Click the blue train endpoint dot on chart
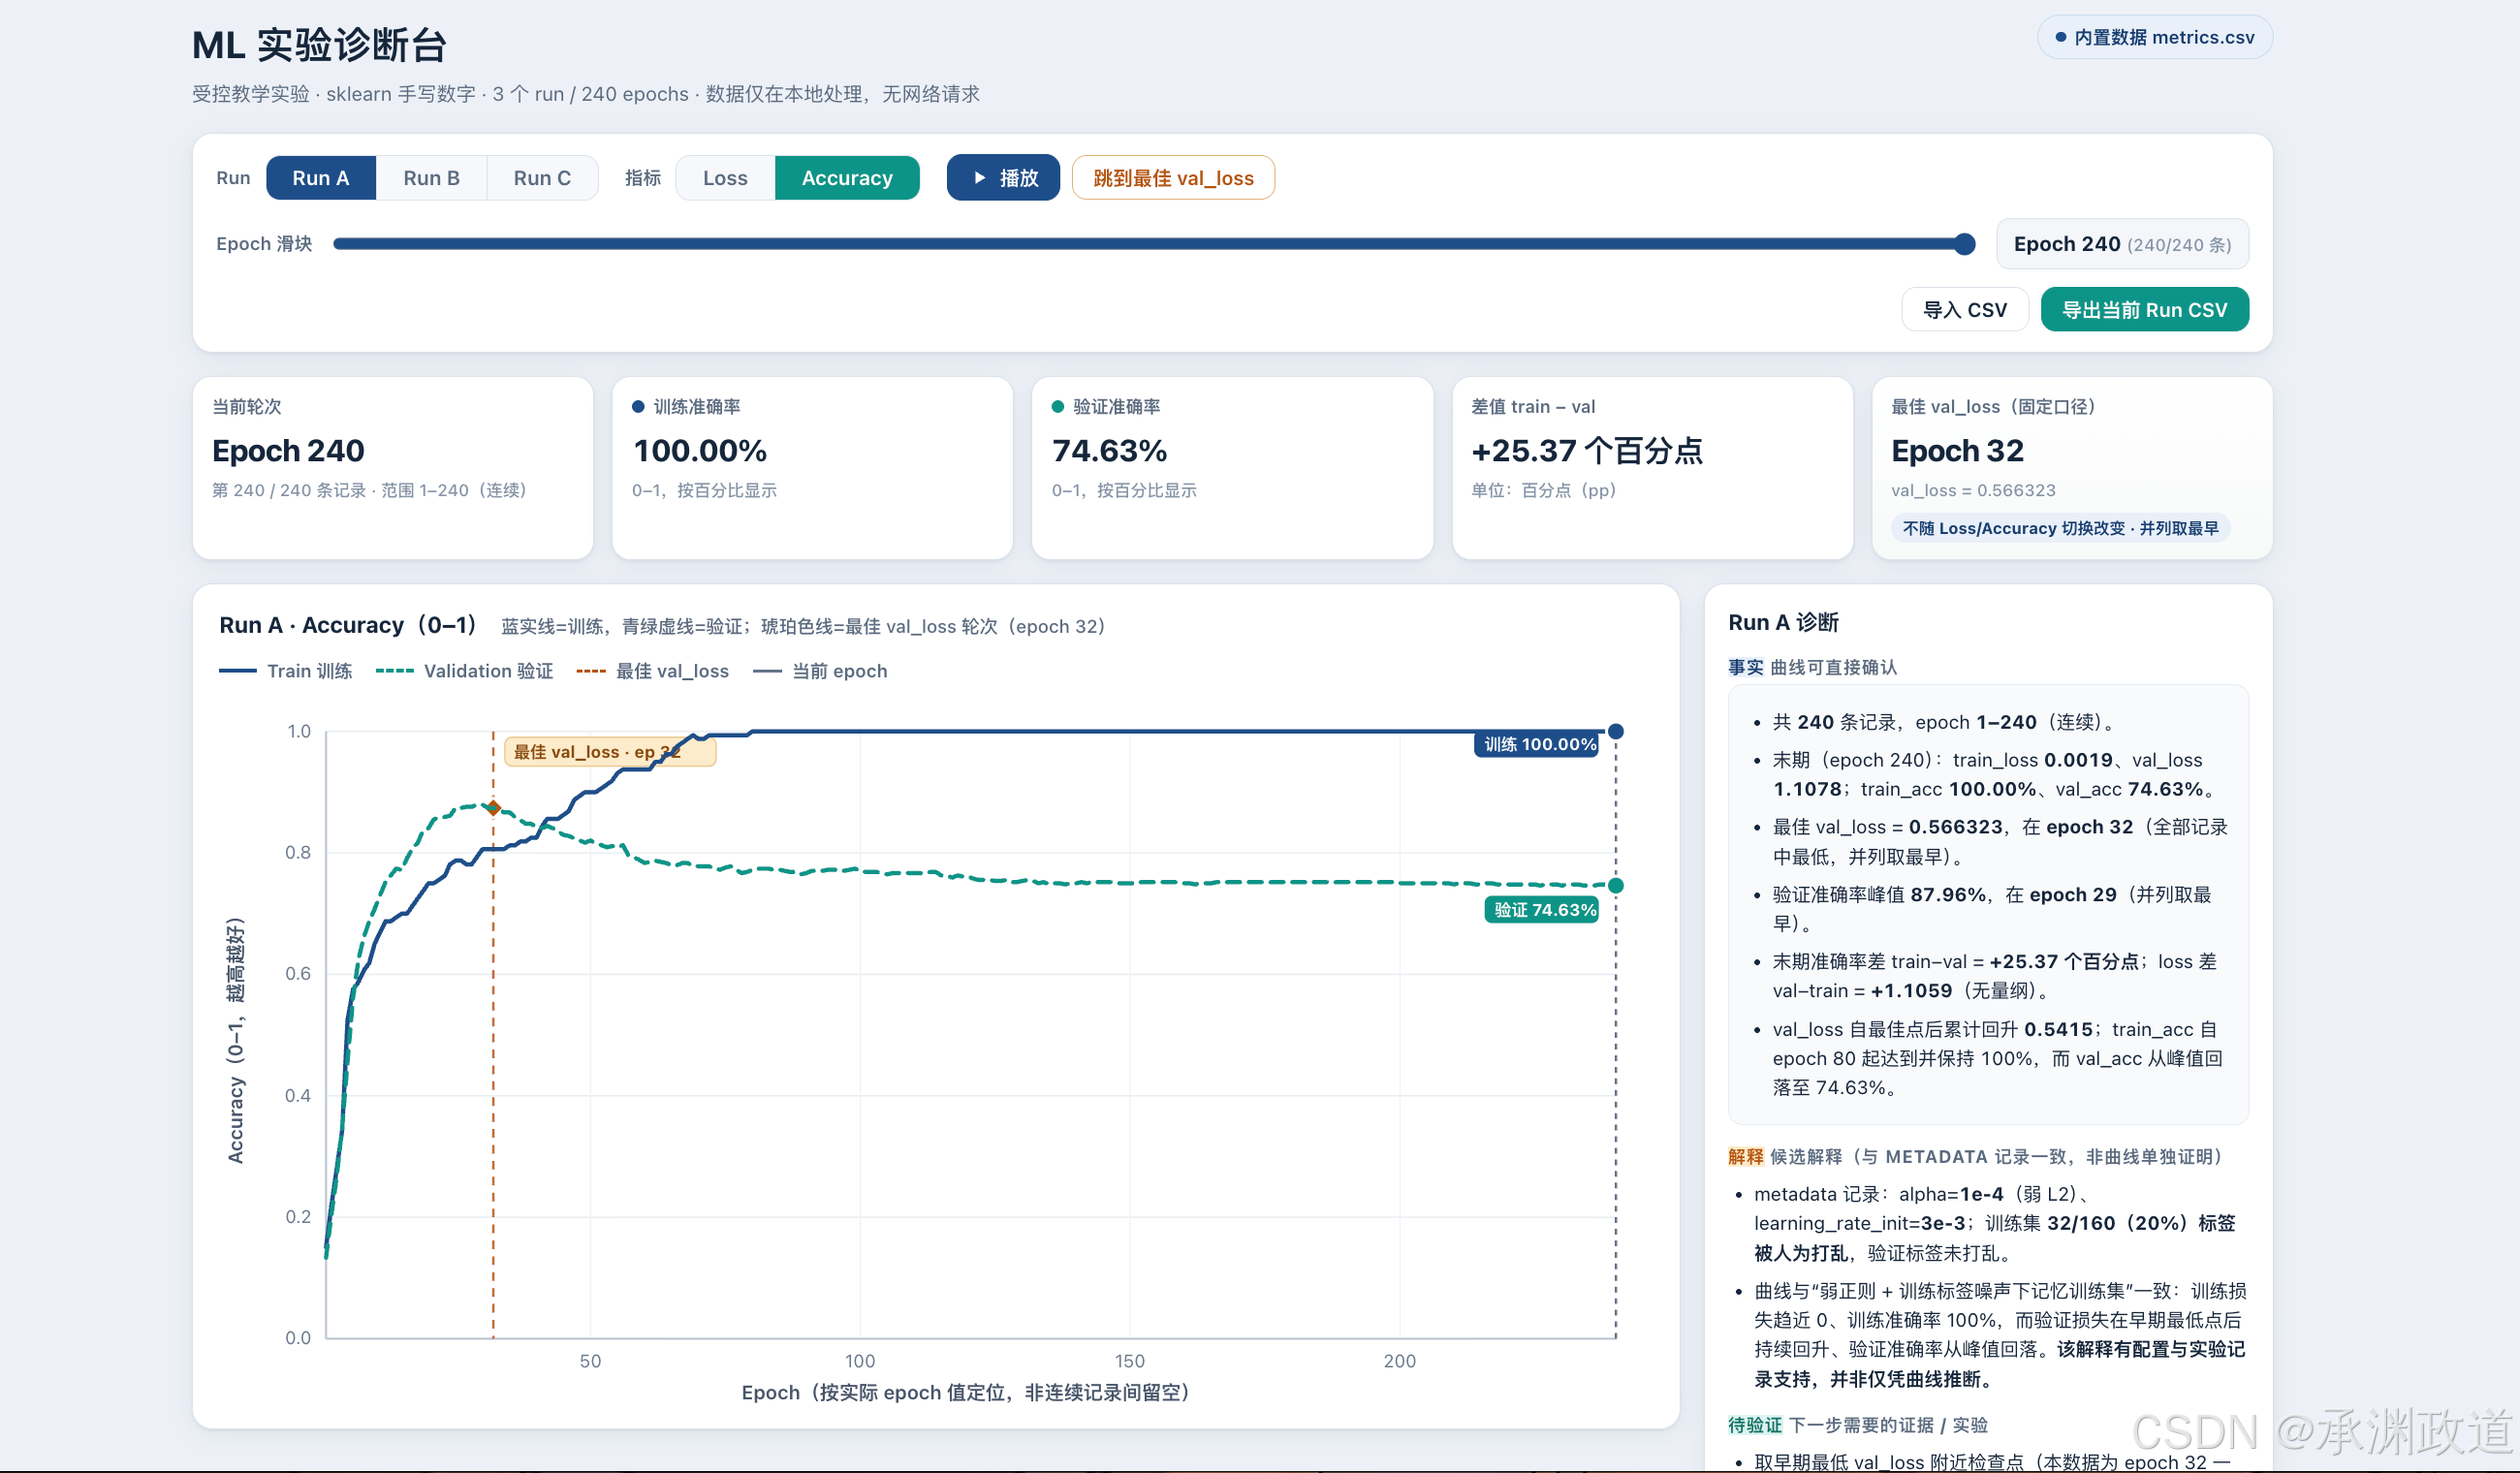Screen dimensions: 2520x1473 (x=1616, y=732)
